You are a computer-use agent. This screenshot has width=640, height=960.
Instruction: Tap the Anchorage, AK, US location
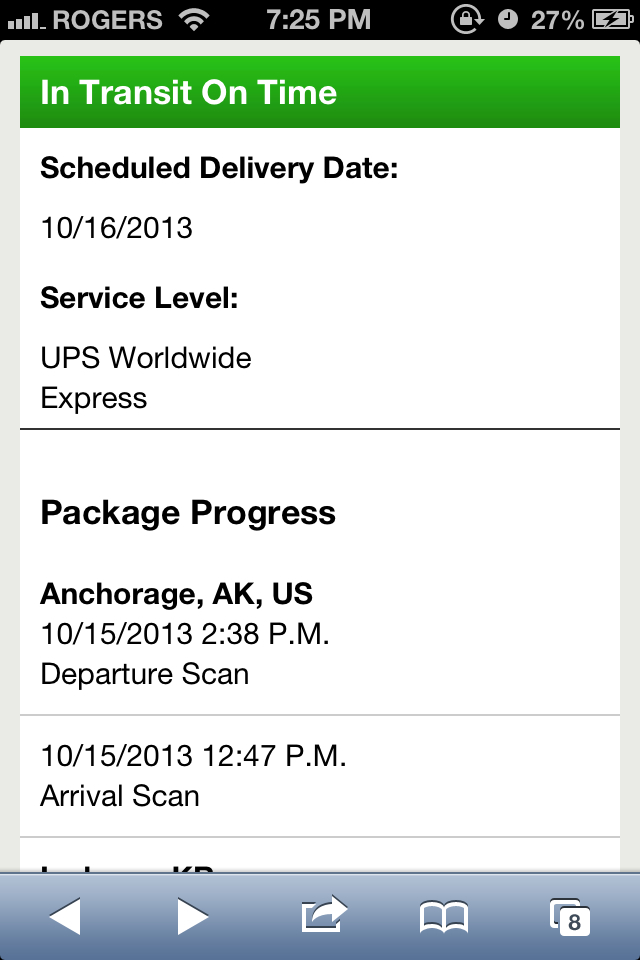click(x=176, y=594)
